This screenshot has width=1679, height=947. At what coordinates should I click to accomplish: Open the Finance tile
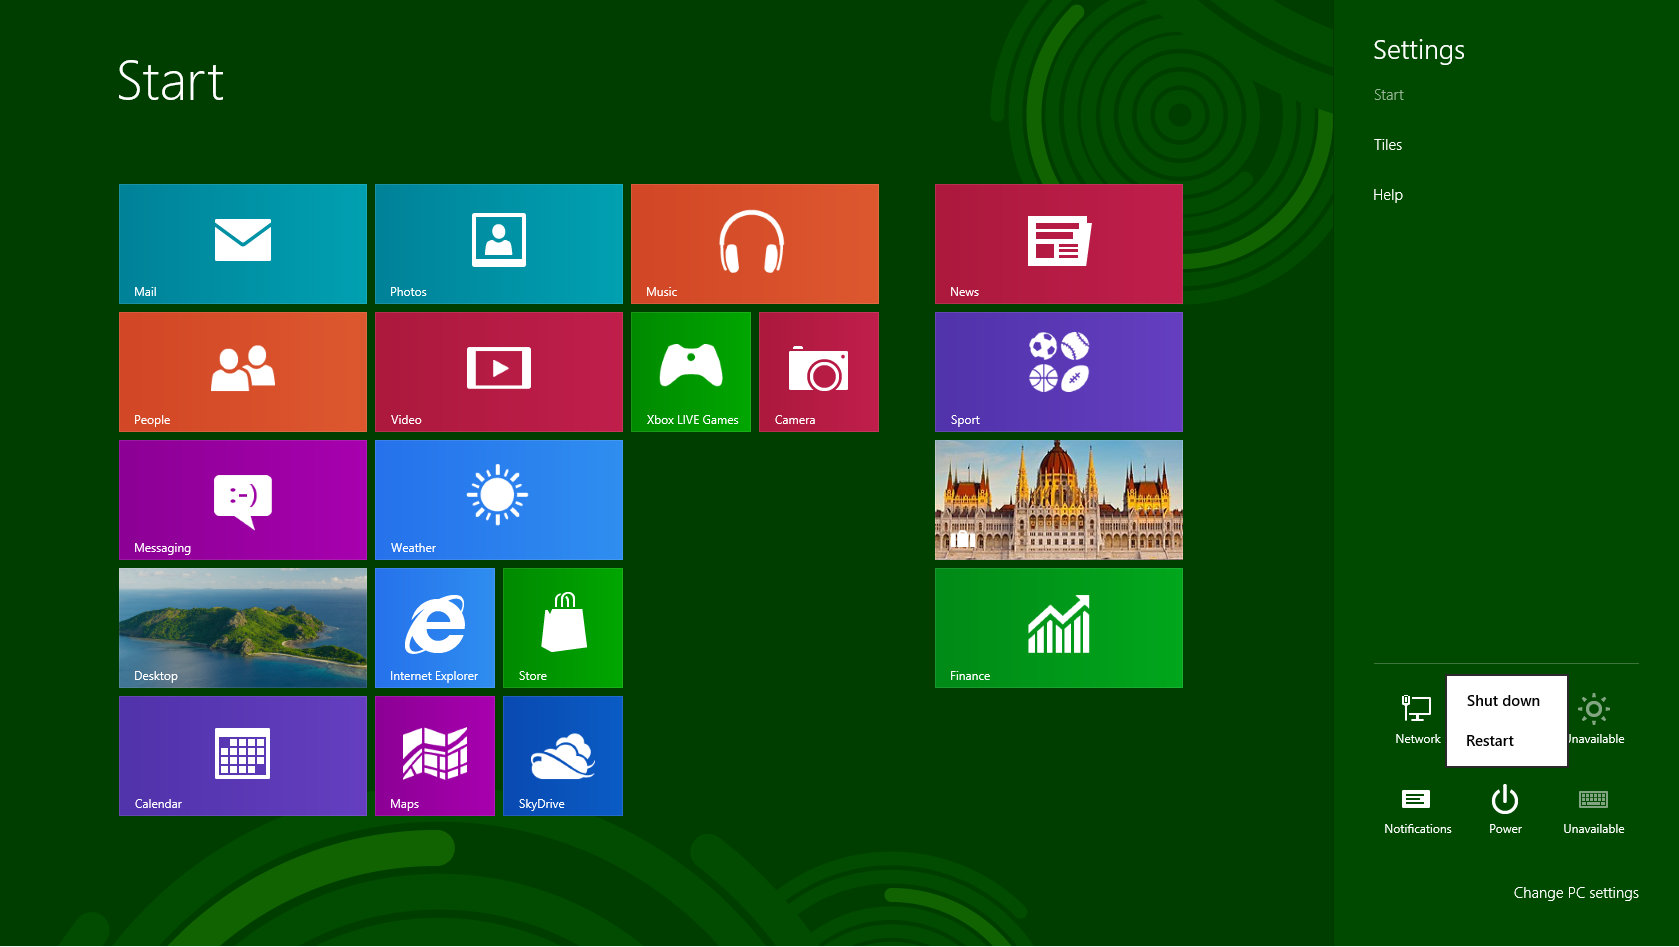click(x=1059, y=628)
